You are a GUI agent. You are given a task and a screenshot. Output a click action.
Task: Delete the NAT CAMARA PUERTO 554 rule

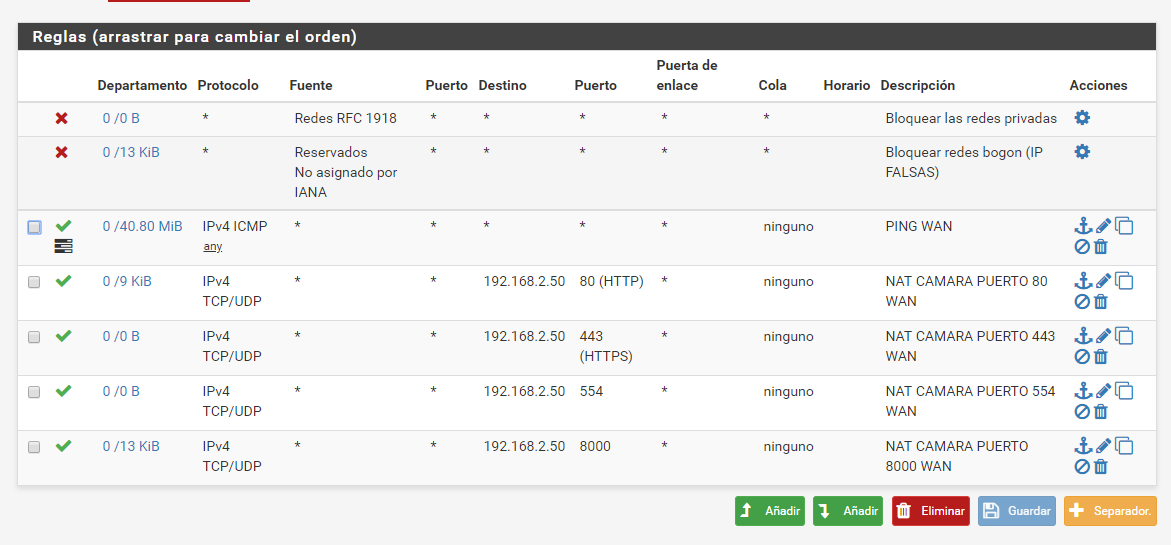tap(1101, 411)
